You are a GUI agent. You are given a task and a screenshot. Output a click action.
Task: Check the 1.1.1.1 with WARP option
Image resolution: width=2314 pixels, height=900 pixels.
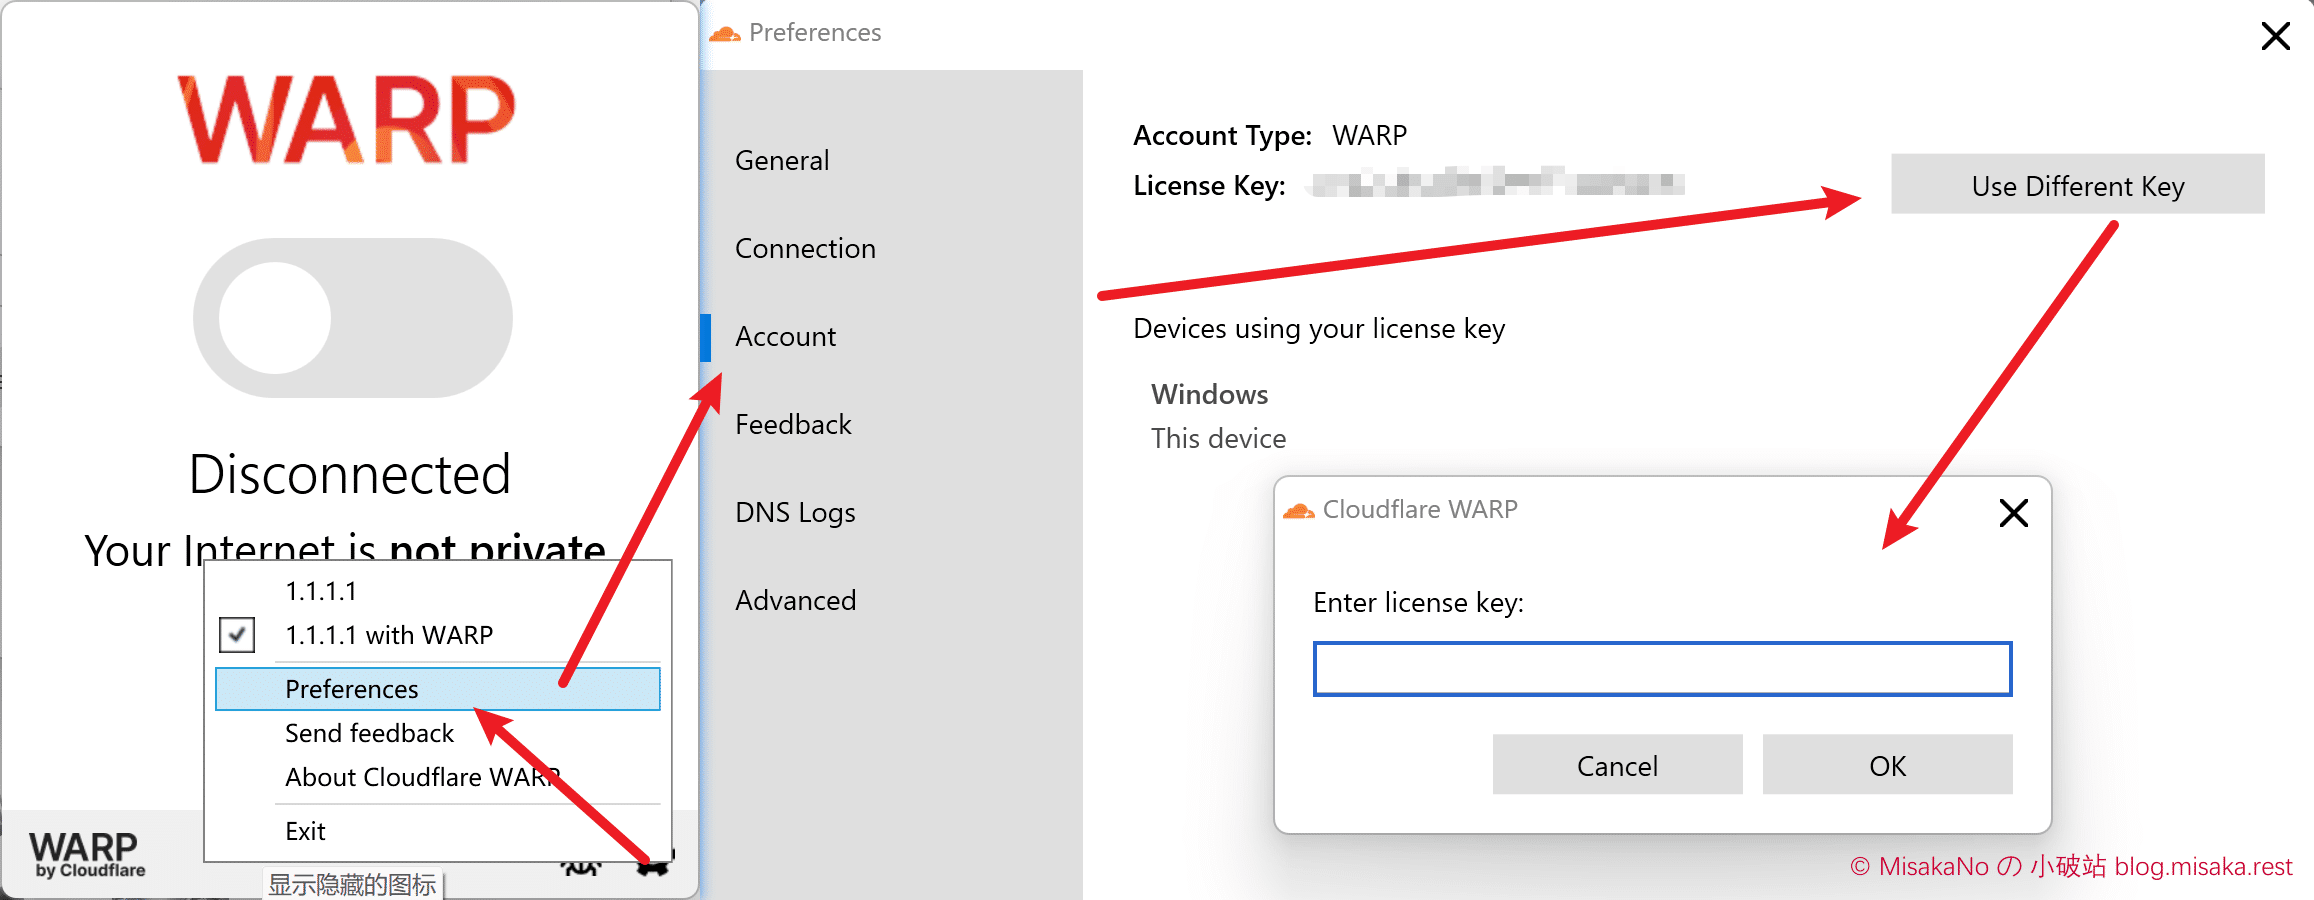[237, 635]
